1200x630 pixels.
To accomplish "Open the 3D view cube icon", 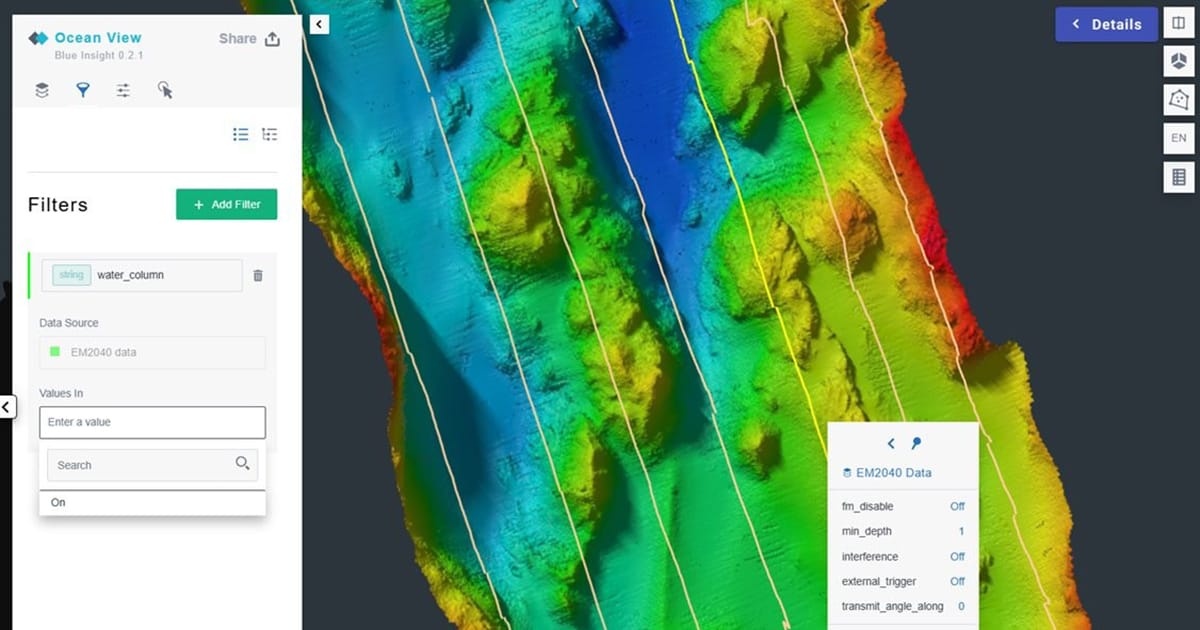I will pos(1178,61).
